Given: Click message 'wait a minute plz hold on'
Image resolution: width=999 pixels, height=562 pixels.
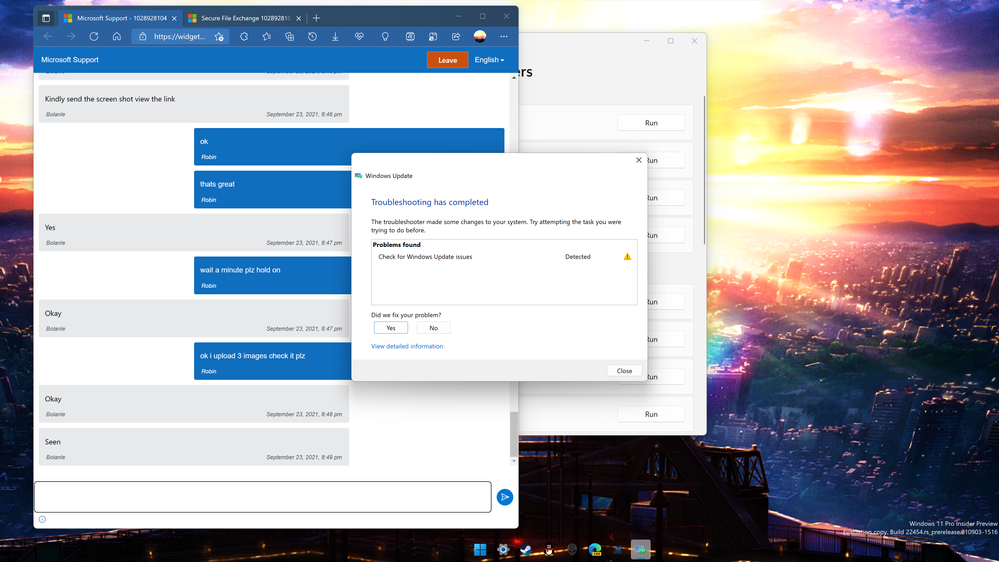Looking at the screenshot, I should [272, 275].
